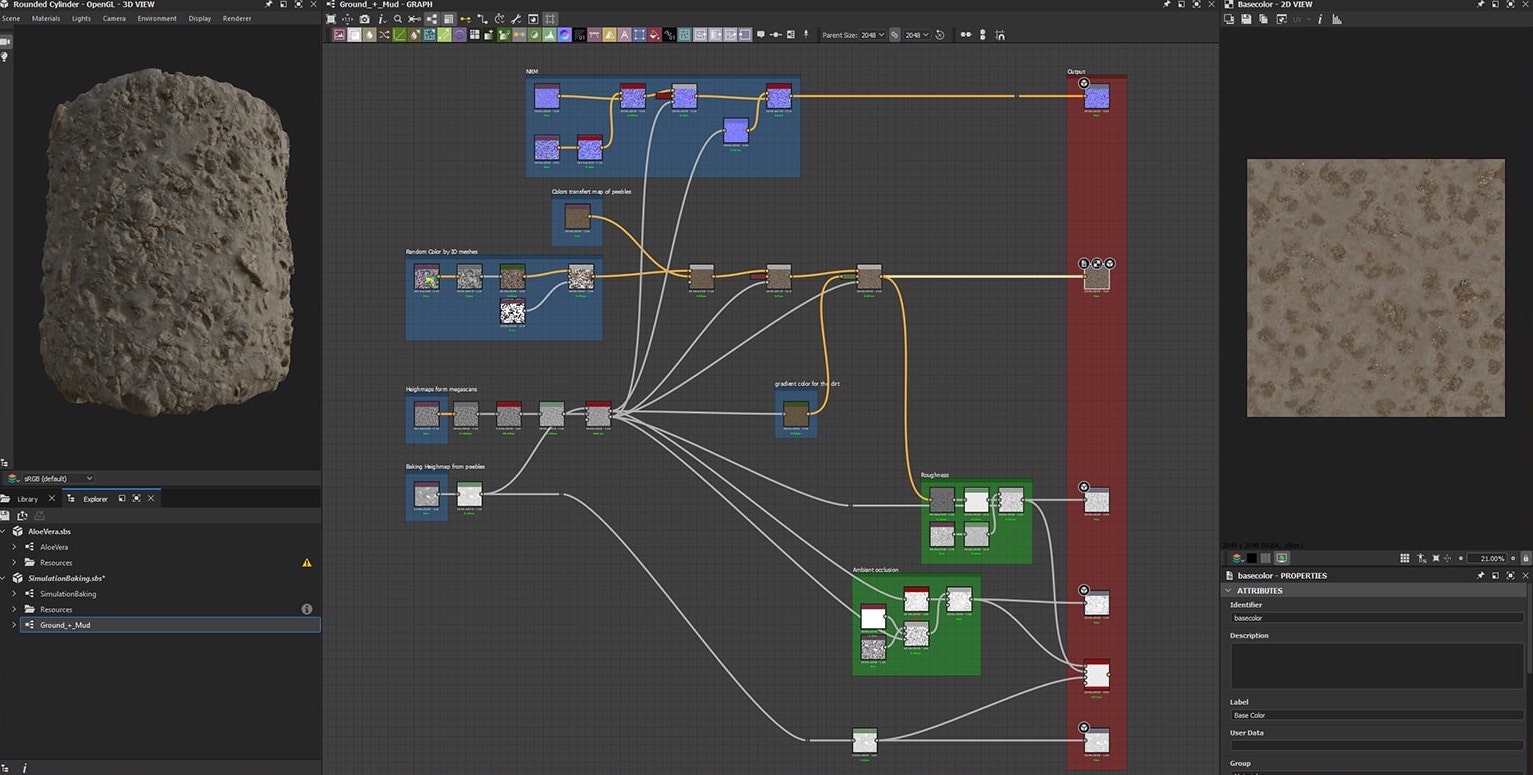1533x775 pixels.
Task: Collapse the ATTRIBUTES section in Properties
Action: point(1229,591)
